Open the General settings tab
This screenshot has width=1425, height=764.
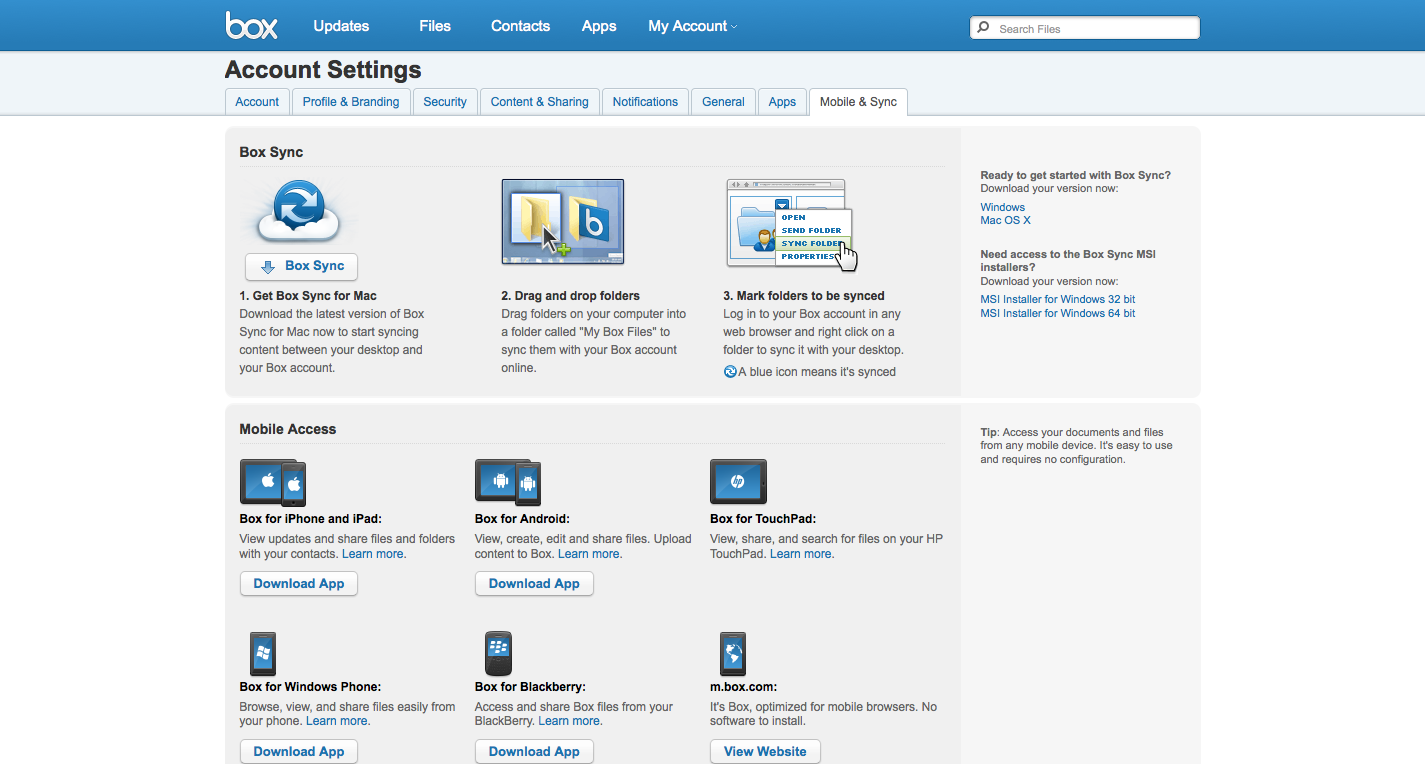tap(723, 102)
